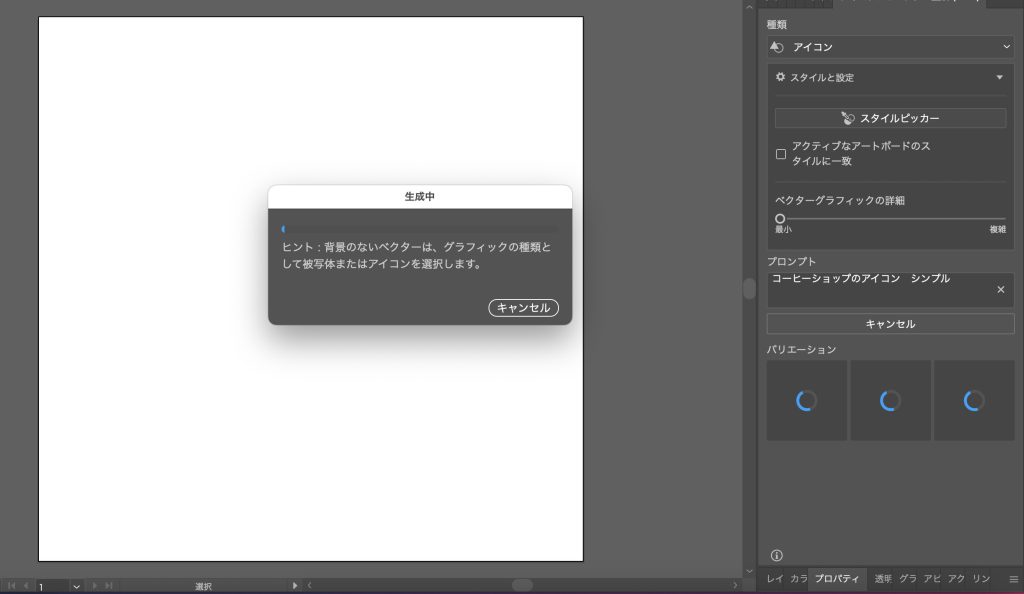Open the panel menu hamburger icon
The image size is (1024, 594).
click(x=1013, y=578)
